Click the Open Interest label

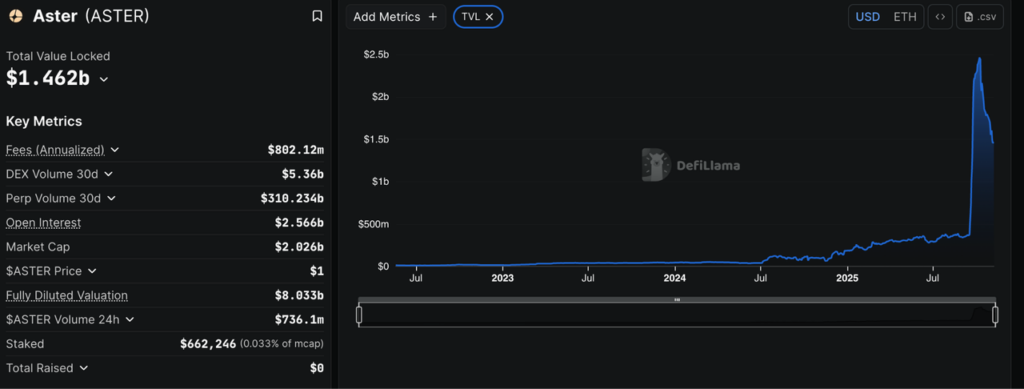point(43,223)
